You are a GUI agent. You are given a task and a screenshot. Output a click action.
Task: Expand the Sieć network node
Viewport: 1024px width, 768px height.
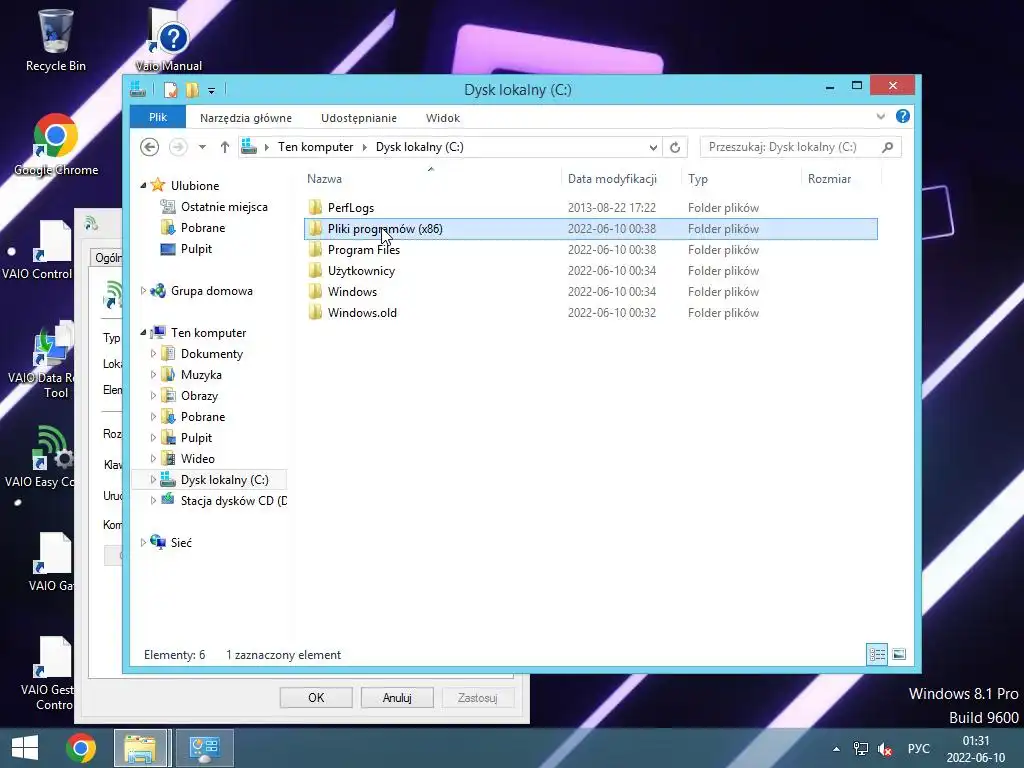click(143, 542)
